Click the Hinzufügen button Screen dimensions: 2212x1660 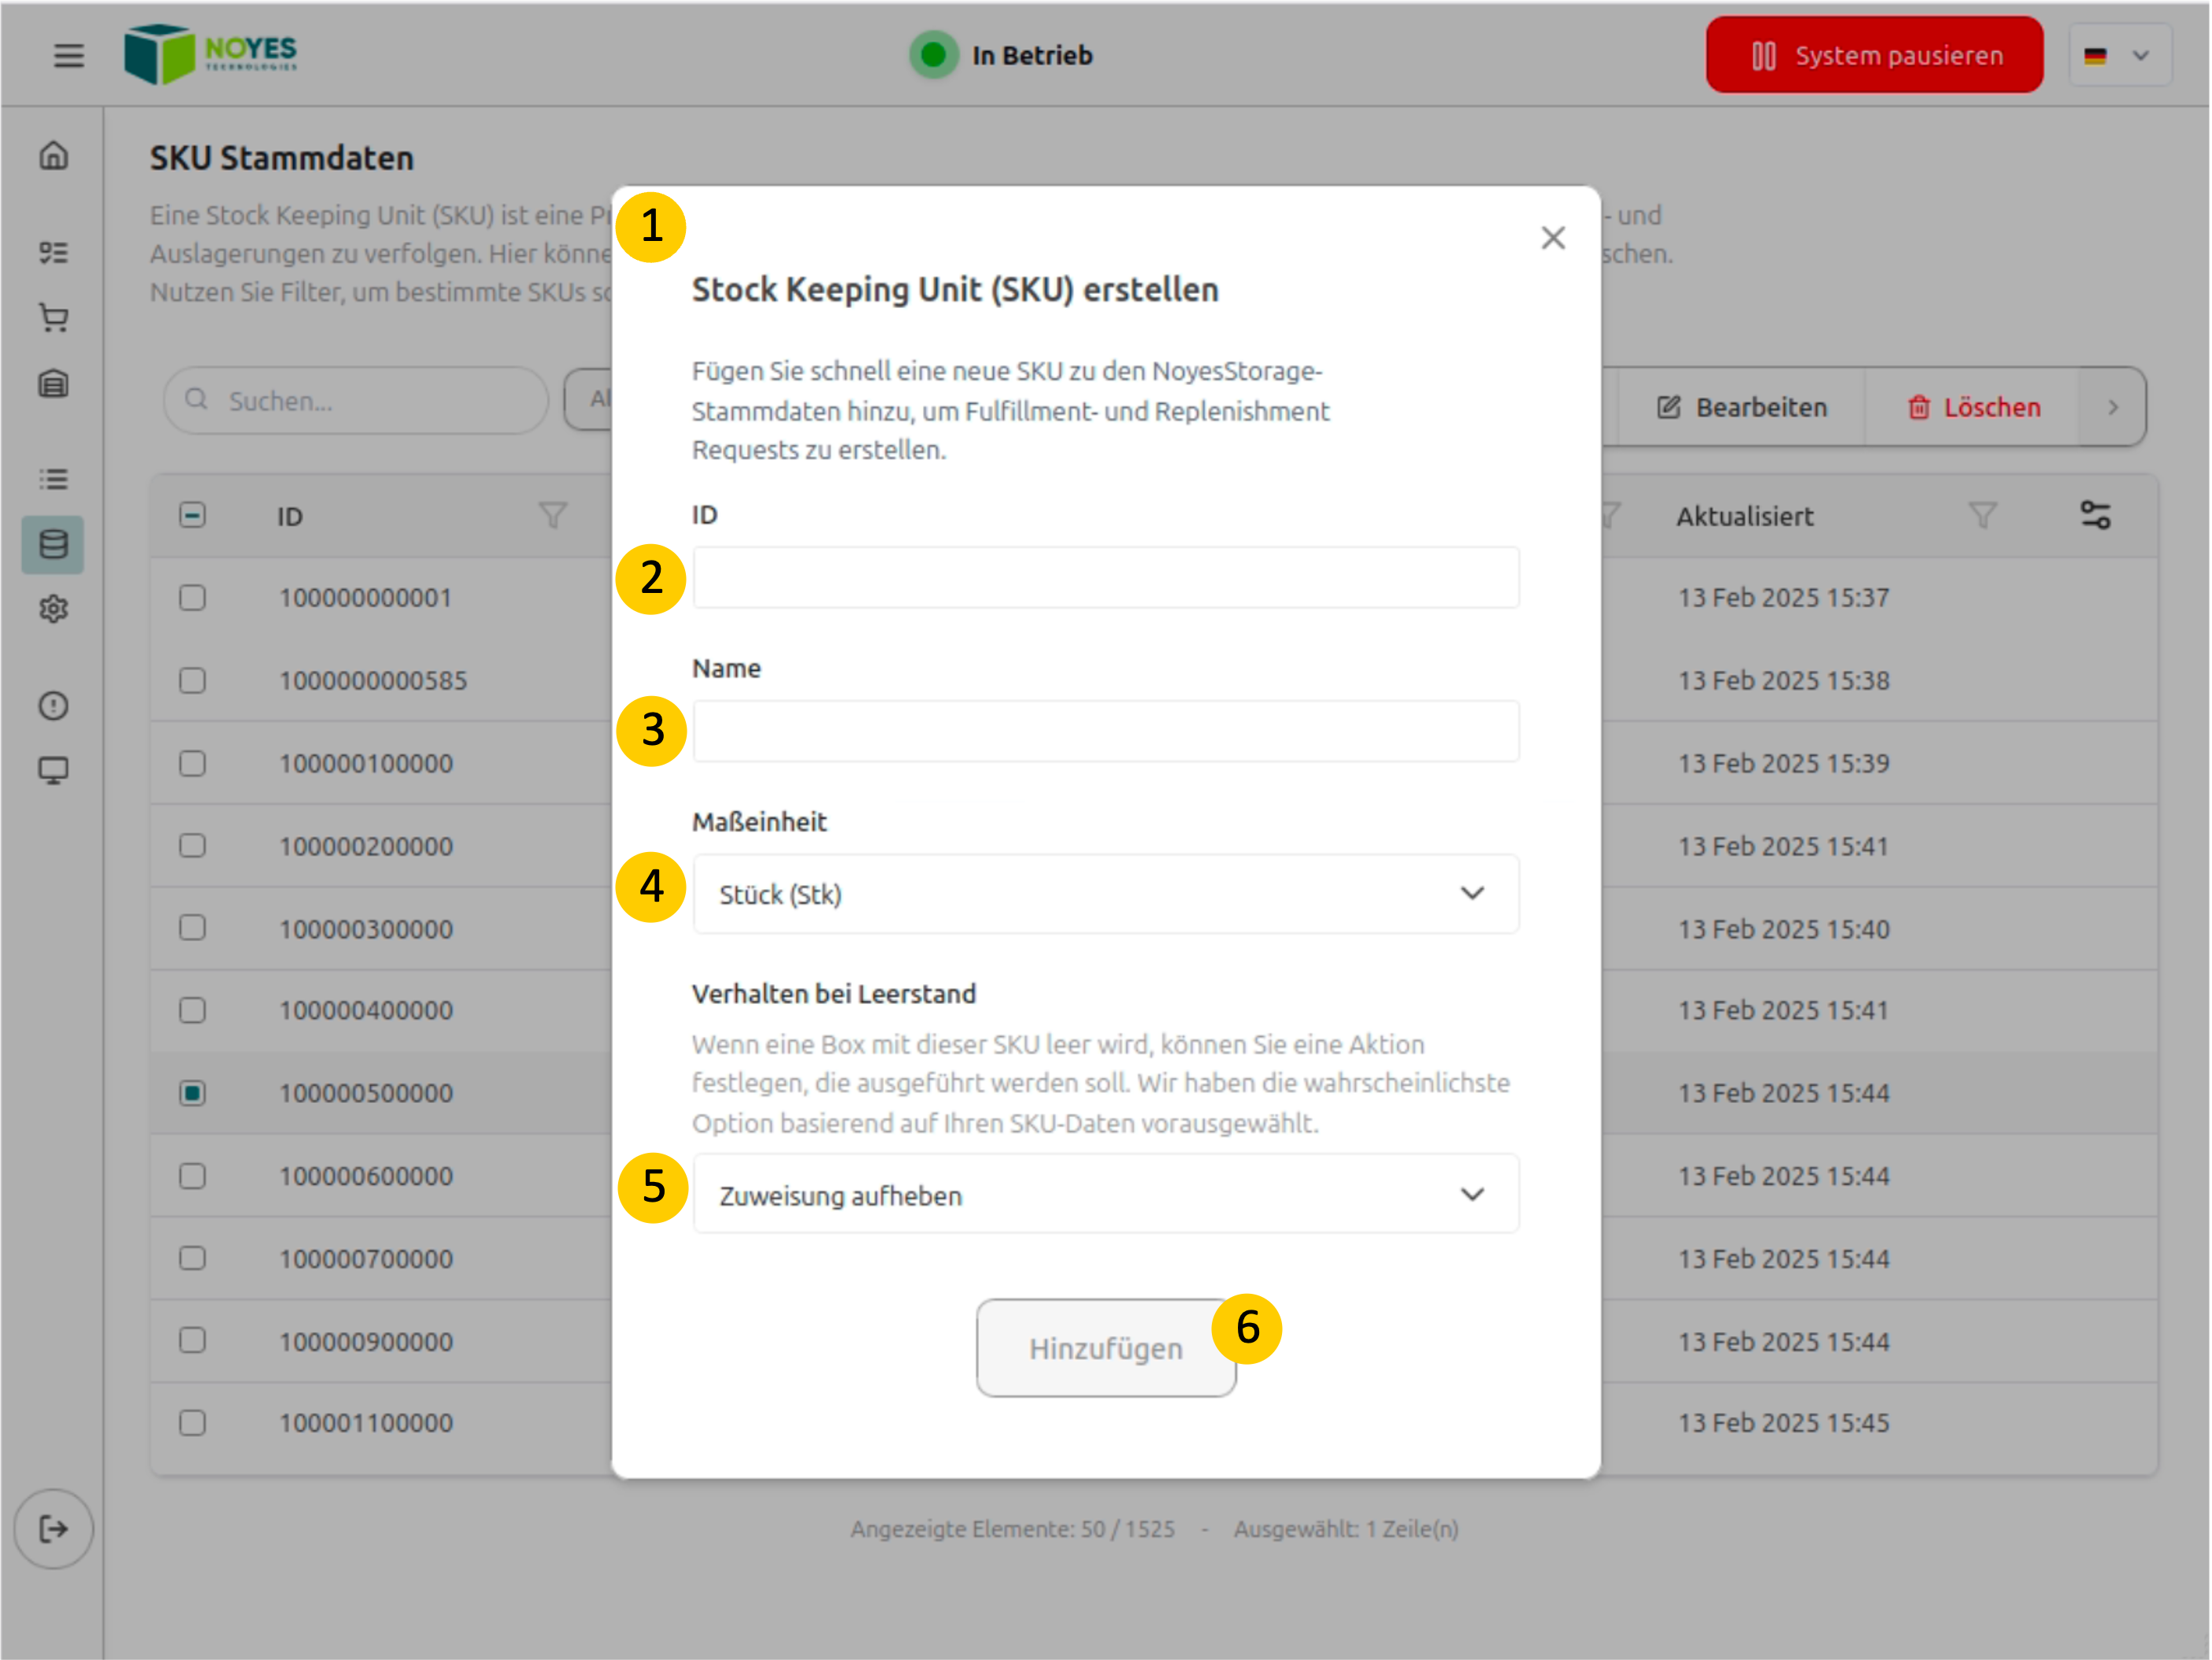coord(1106,1348)
